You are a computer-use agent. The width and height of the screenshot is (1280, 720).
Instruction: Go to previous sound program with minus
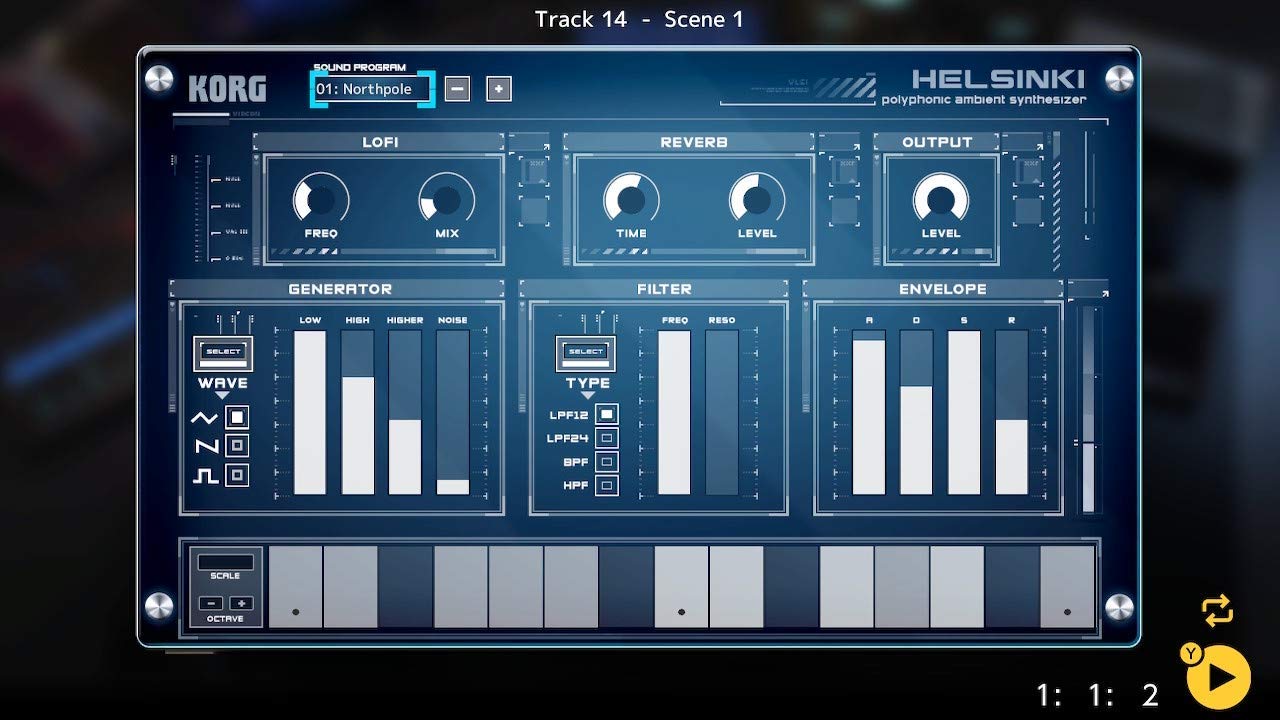tap(457, 89)
